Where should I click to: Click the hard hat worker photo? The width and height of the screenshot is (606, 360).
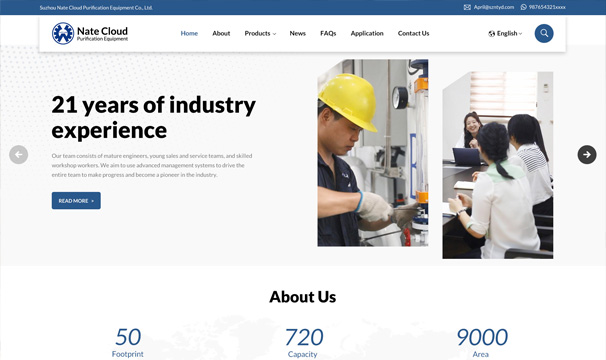click(x=373, y=153)
